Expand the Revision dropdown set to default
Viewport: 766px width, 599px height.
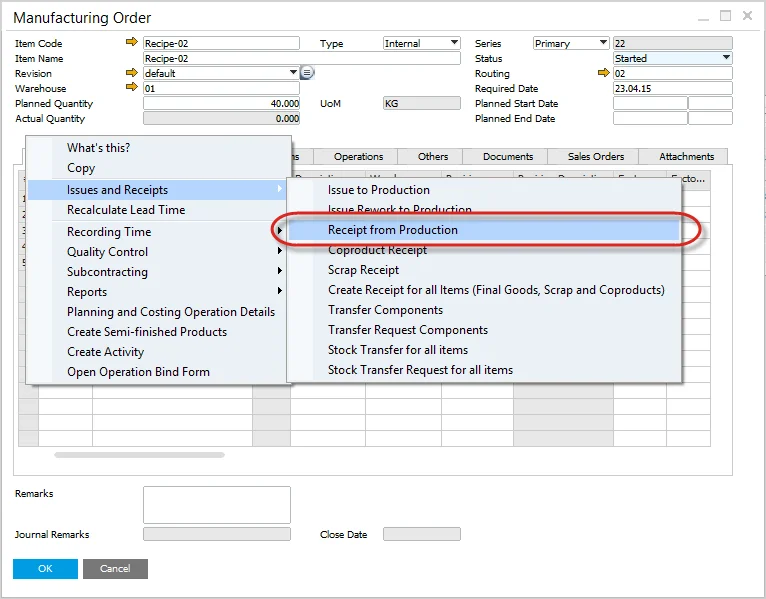click(x=293, y=73)
